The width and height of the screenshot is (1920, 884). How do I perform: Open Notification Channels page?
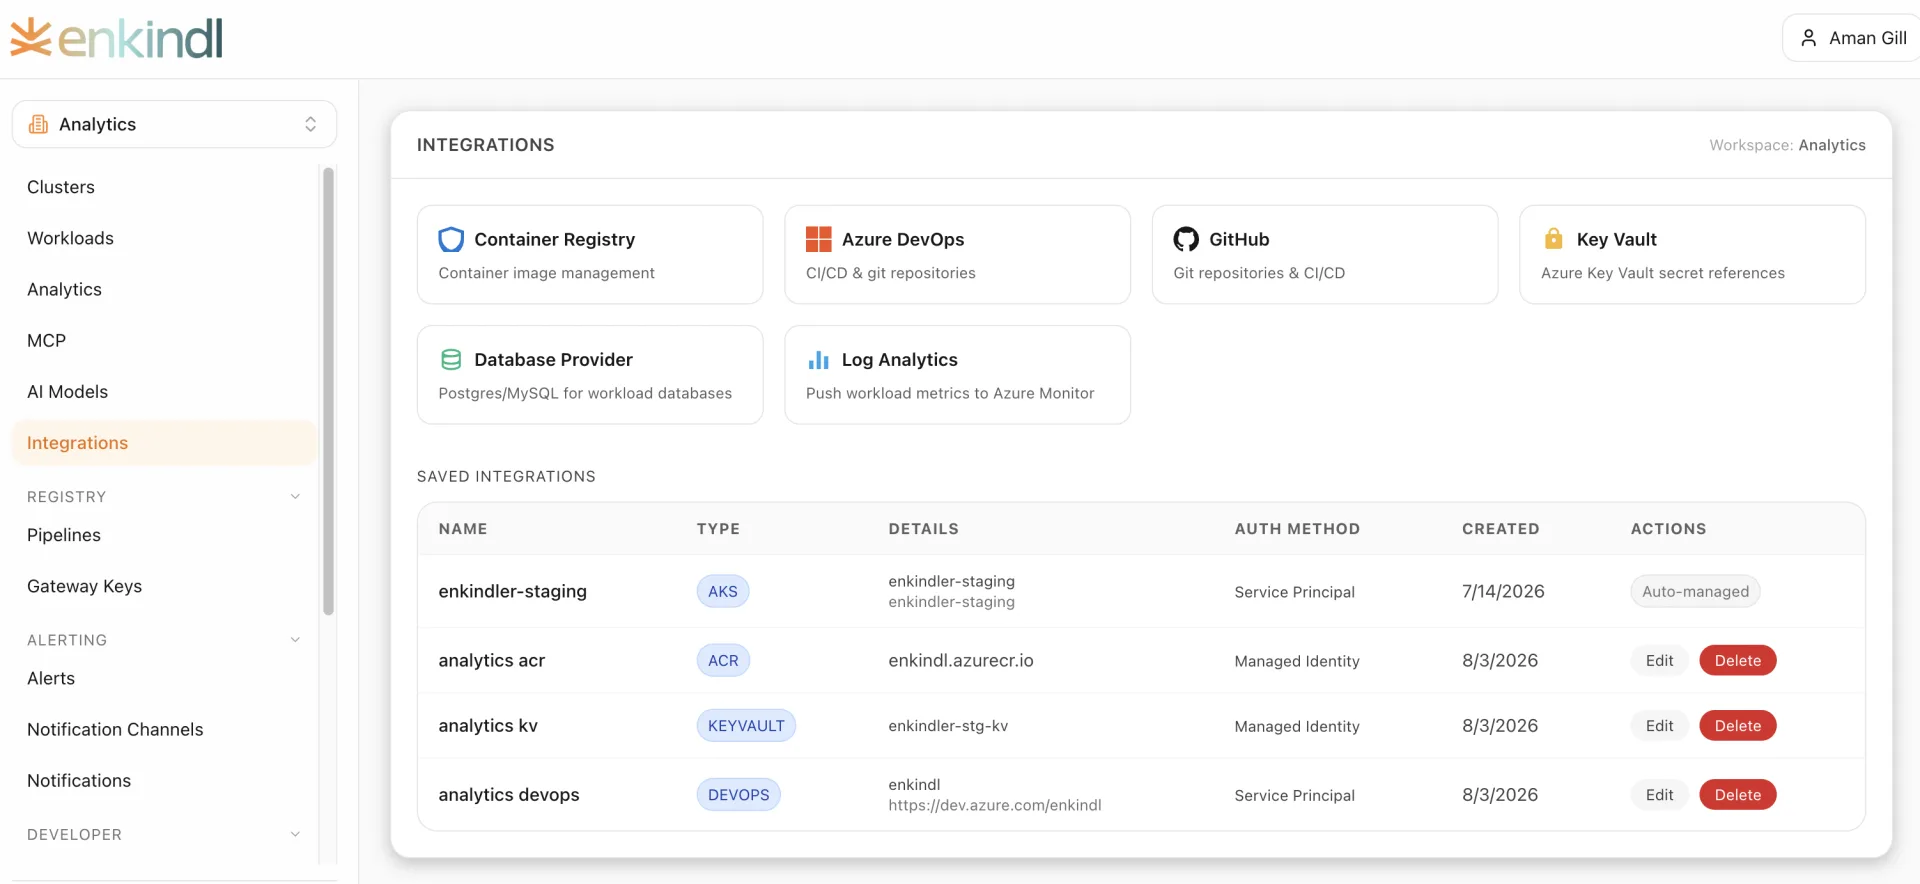(115, 729)
